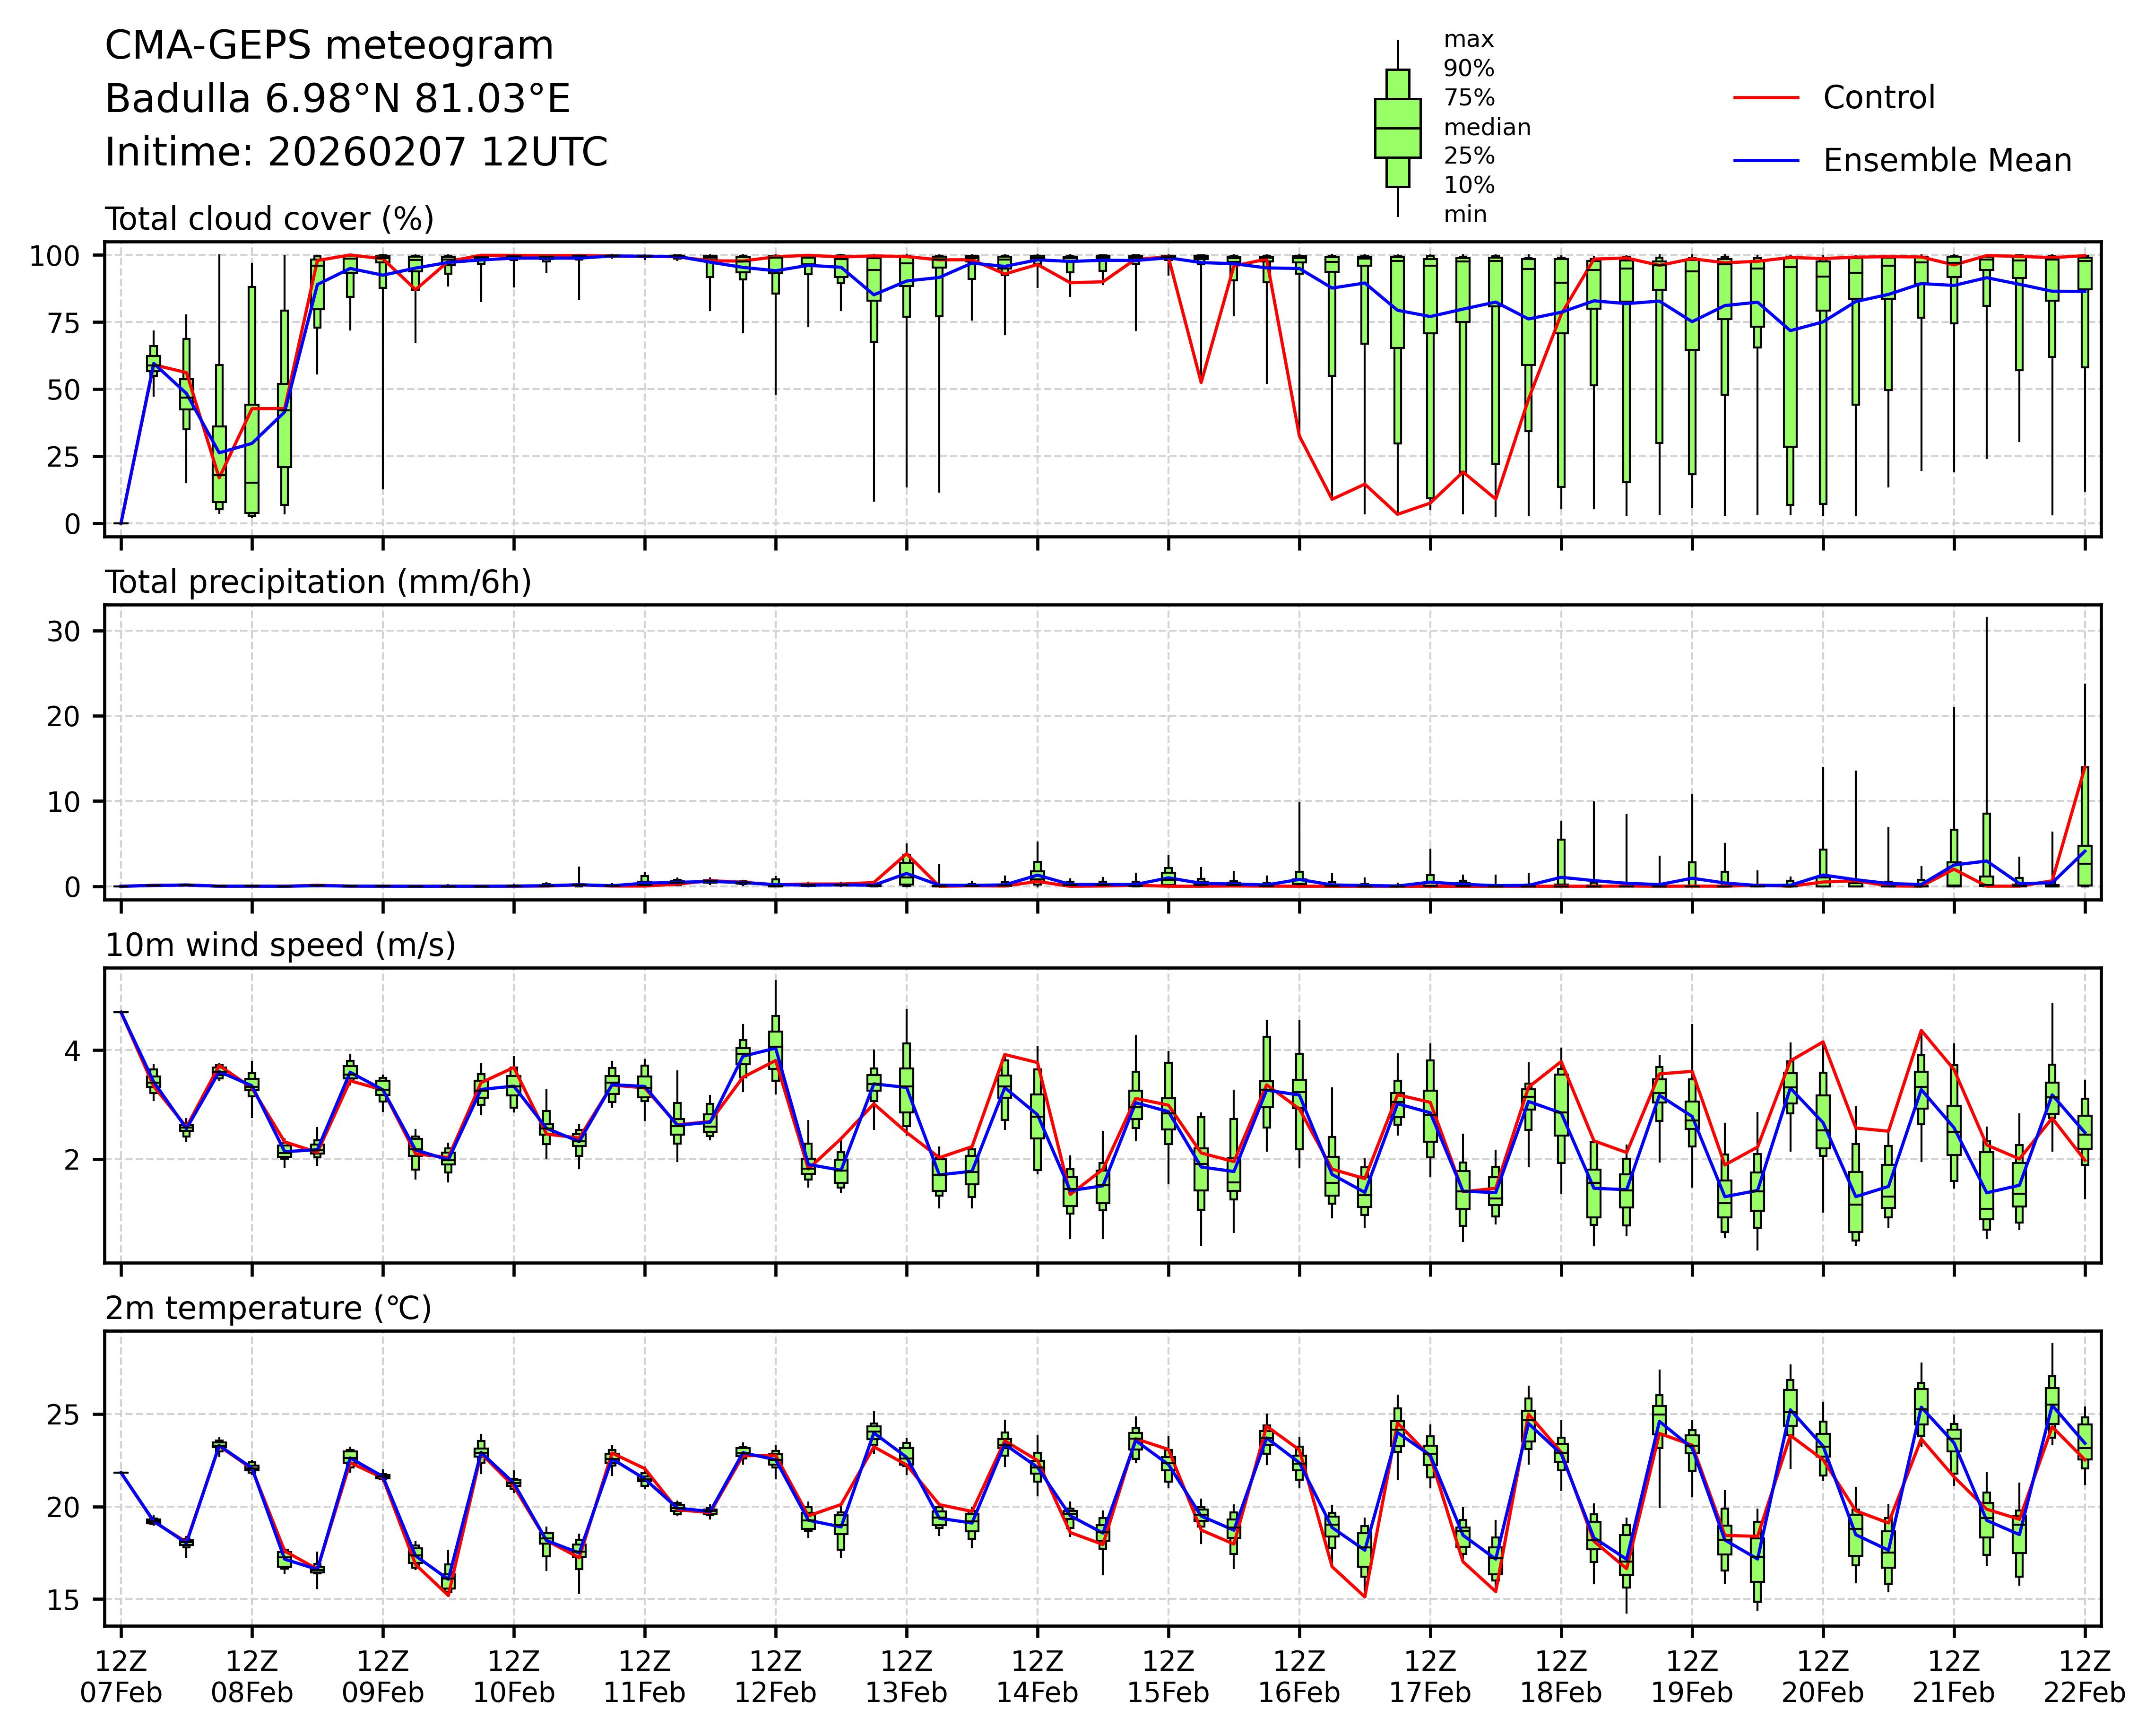Click the '12Z 12Feb' x-axis label

[x=775, y=1677]
